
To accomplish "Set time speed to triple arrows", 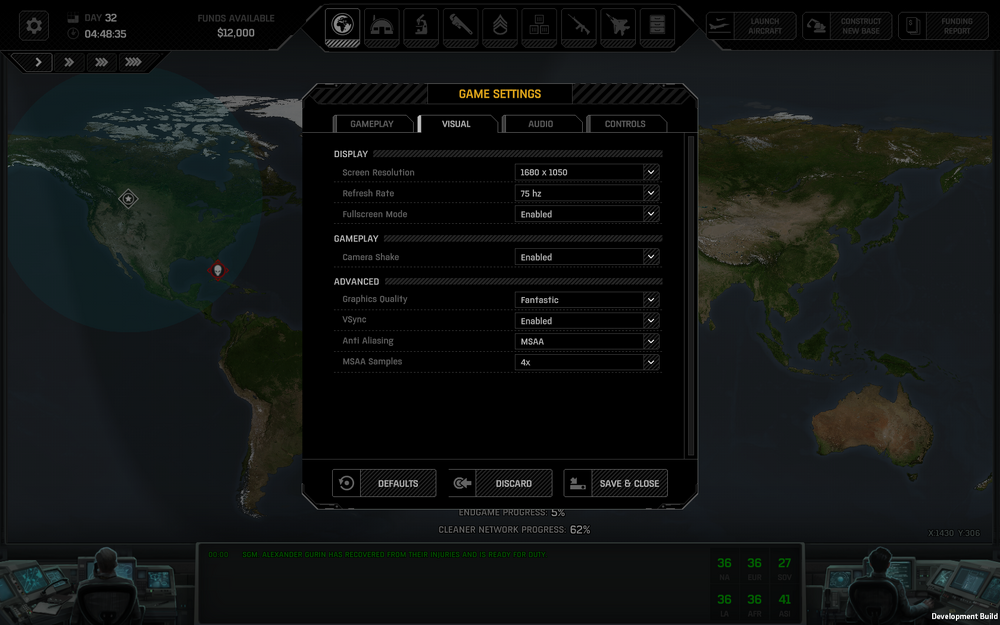I will (101, 62).
